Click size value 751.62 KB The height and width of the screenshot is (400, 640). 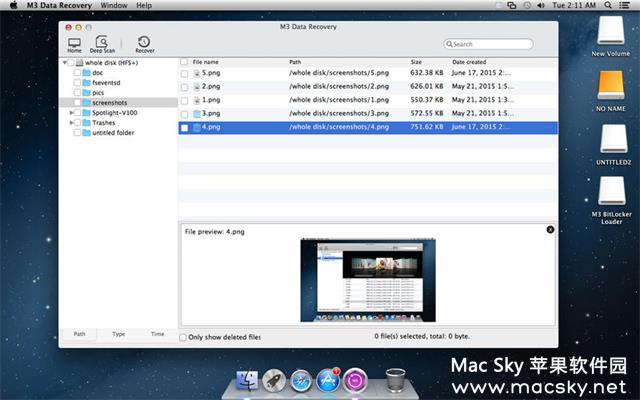[427, 127]
